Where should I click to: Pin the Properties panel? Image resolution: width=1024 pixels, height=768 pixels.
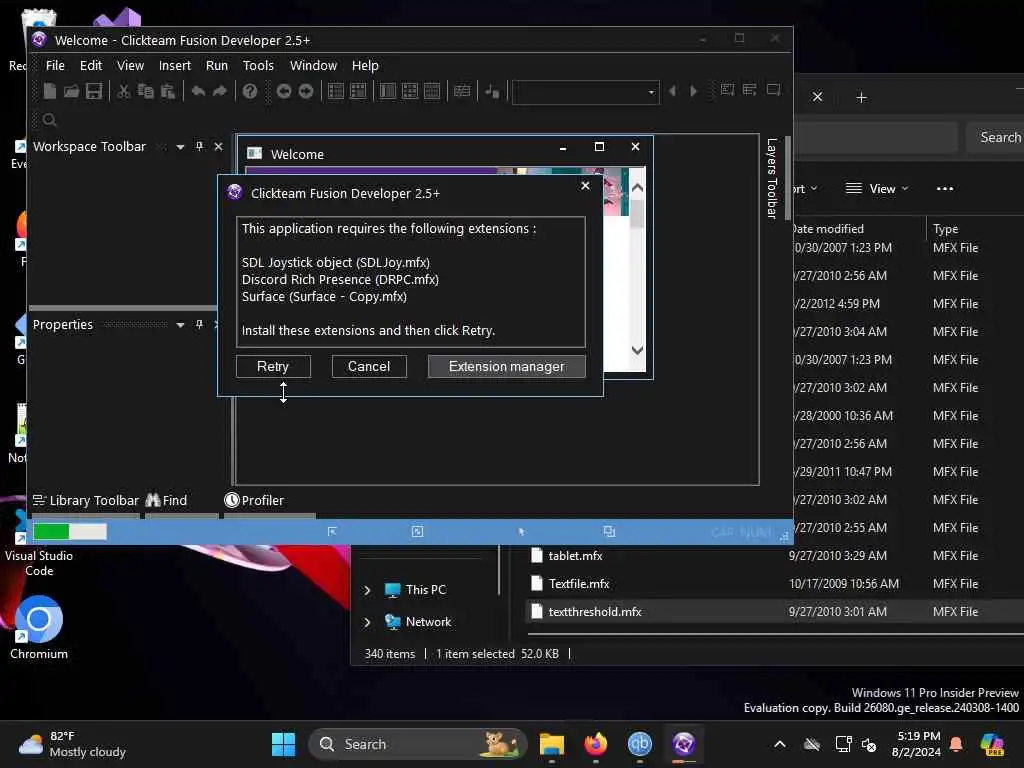[199, 324]
